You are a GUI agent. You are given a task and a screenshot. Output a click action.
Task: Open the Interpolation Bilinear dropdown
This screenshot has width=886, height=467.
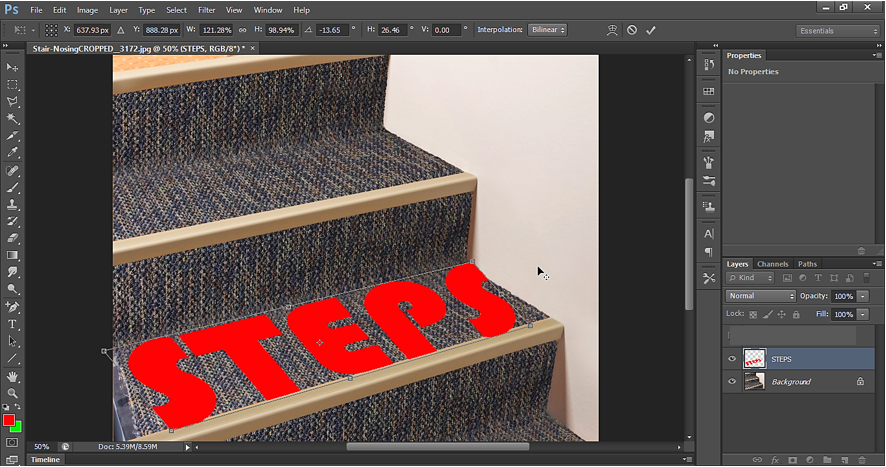(x=548, y=30)
